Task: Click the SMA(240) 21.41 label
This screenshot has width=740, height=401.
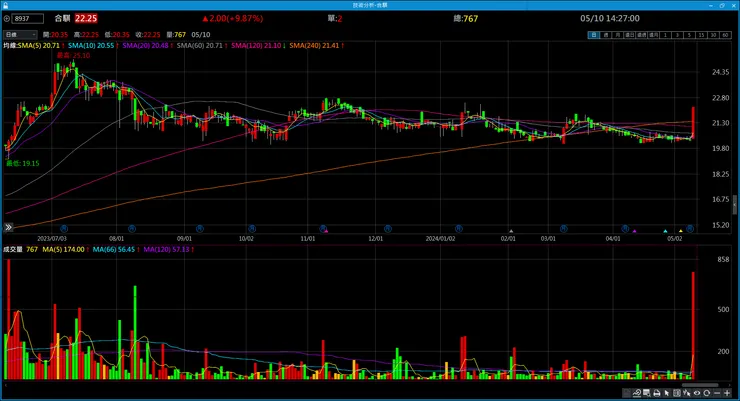Action: [x=314, y=45]
